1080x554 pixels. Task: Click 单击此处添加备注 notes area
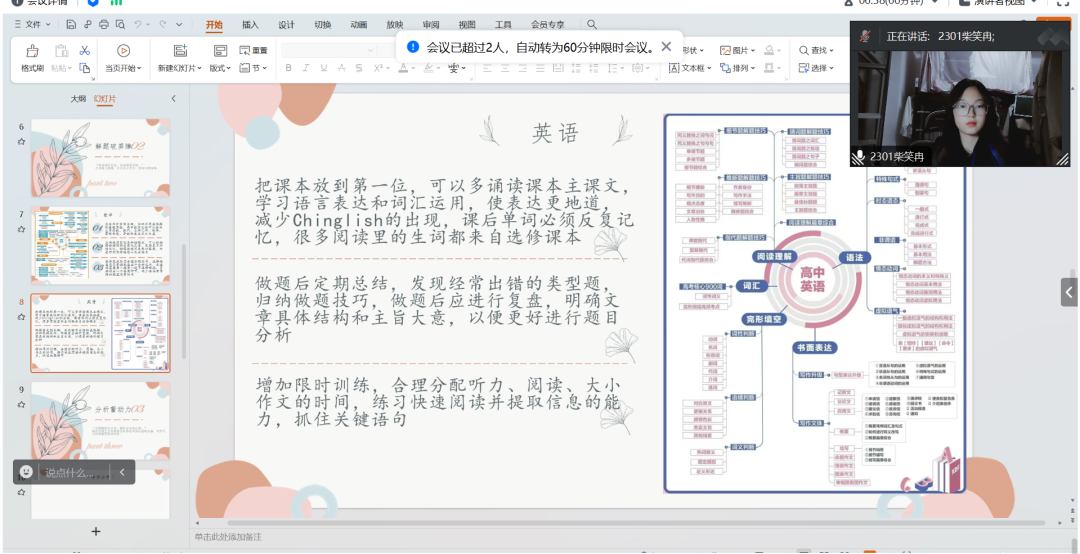[227, 537]
